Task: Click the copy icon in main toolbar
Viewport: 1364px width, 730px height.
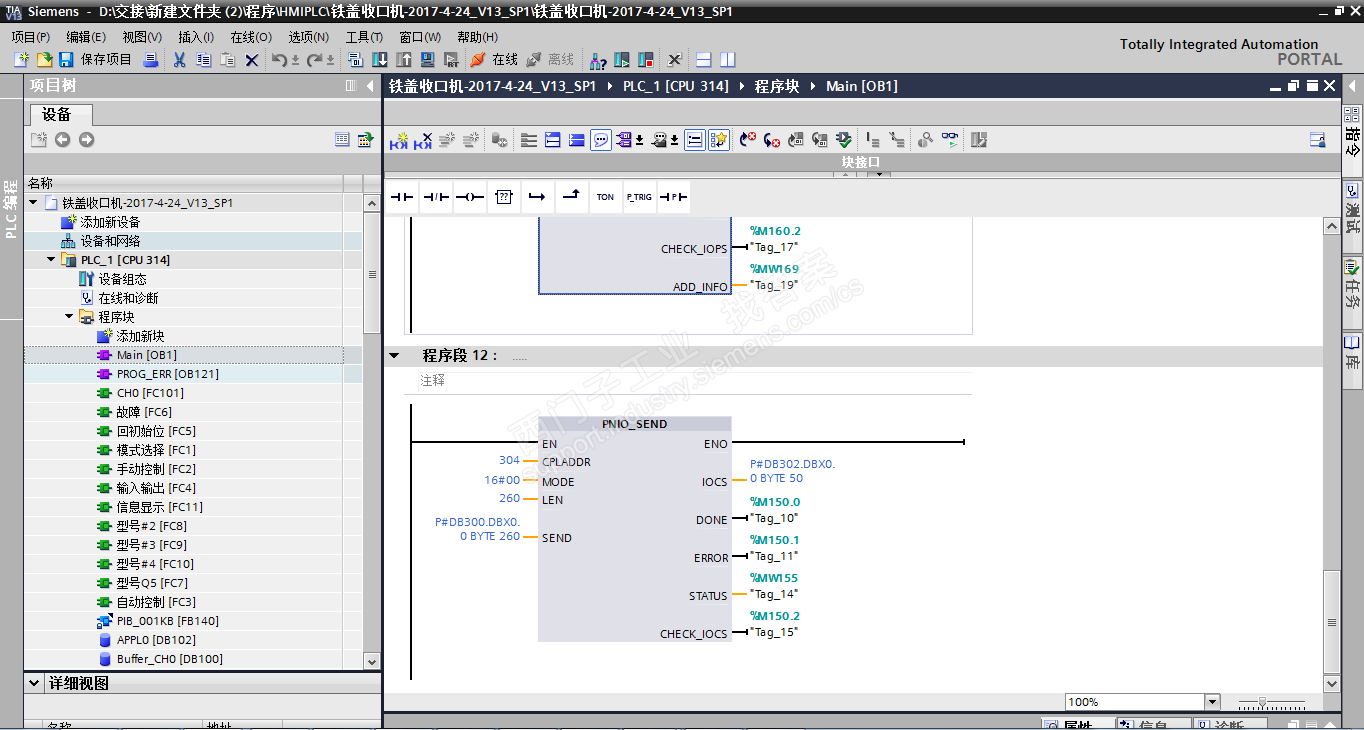Action: pos(203,60)
